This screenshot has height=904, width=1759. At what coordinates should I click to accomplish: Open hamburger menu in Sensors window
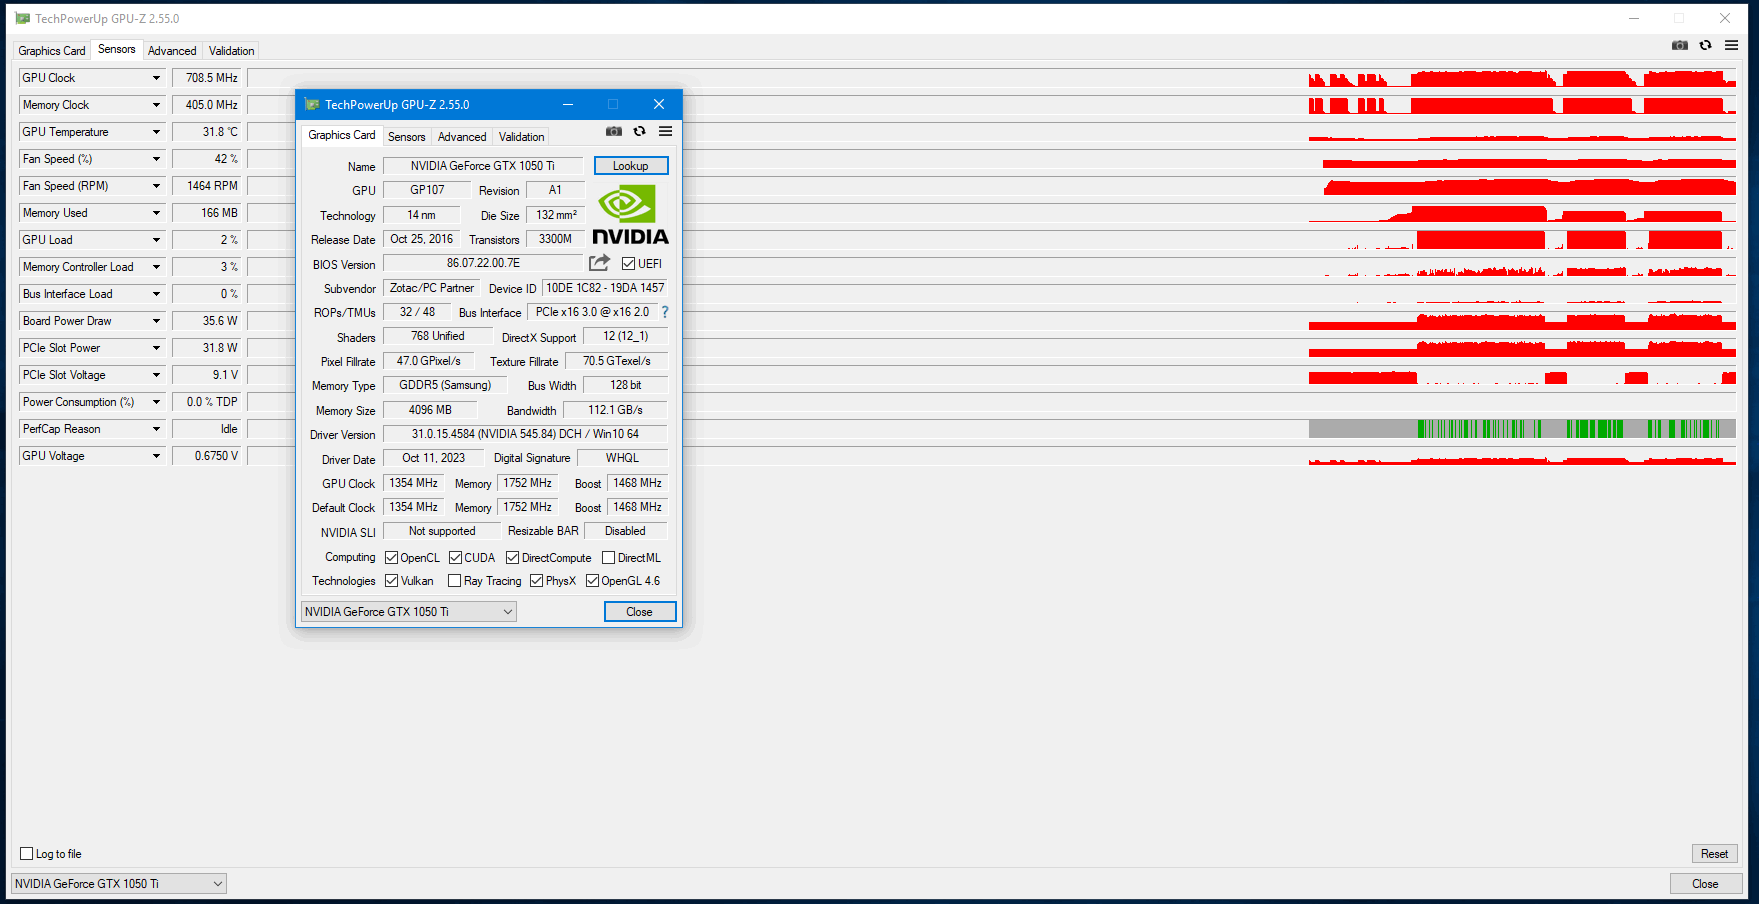[x=1732, y=45]
